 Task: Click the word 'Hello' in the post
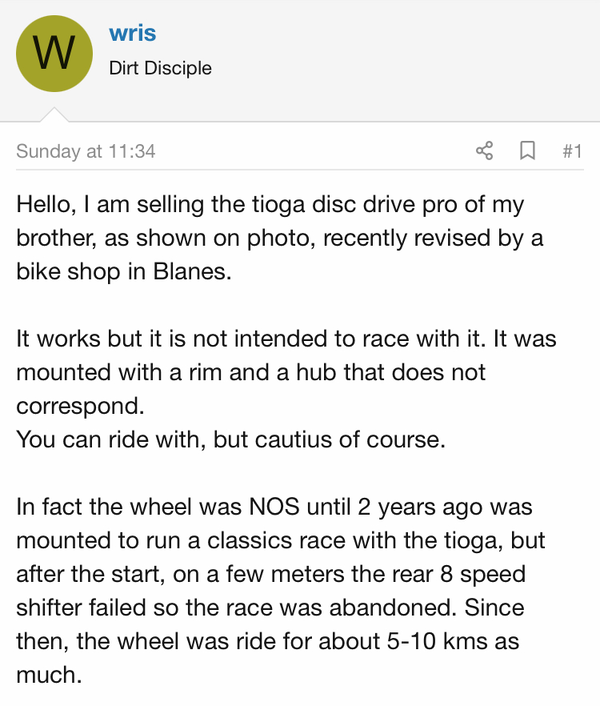coord(43,204)
